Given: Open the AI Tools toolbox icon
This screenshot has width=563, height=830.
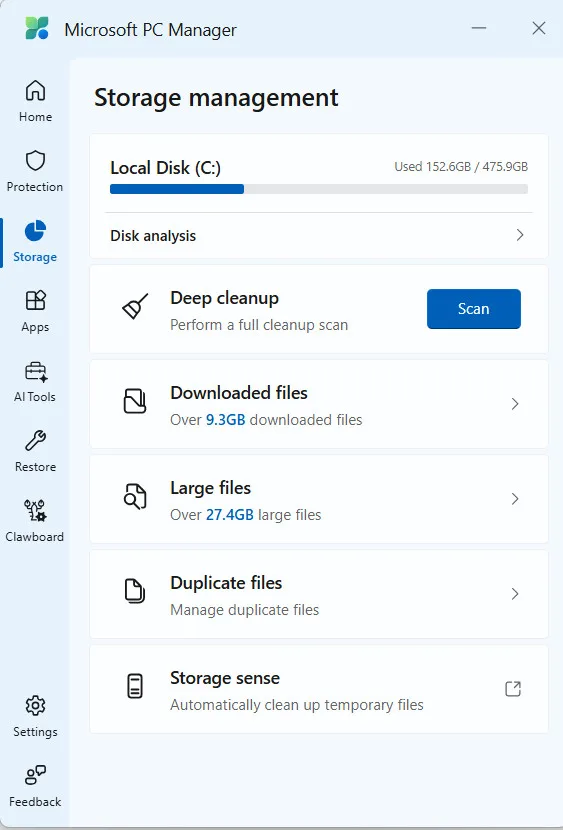Looking at the screenshot, I should pyautogui.click(x=35, y=372).
